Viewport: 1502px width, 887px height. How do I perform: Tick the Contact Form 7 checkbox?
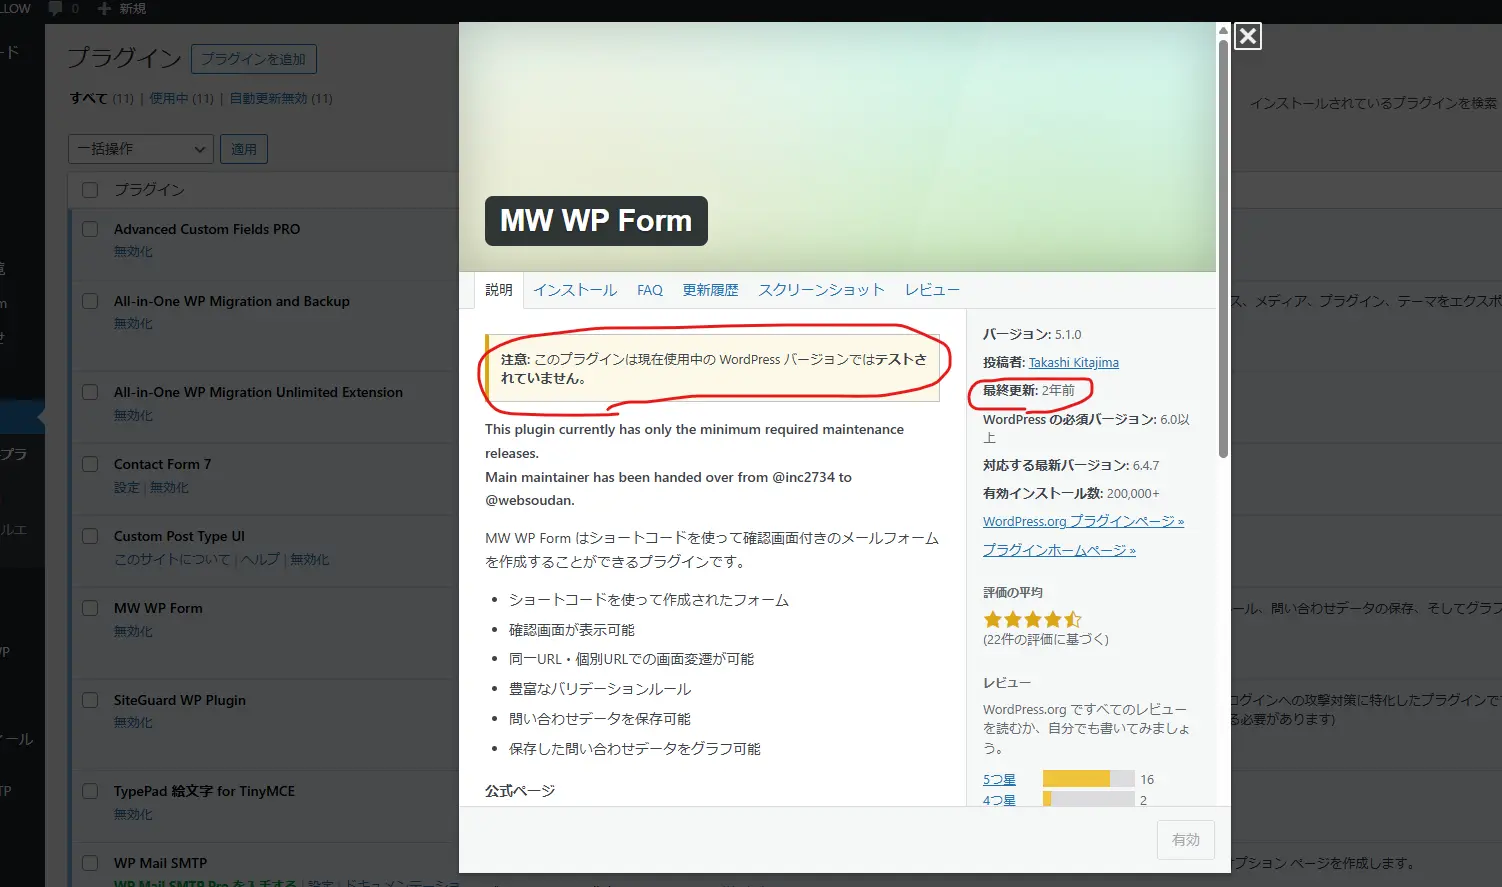pyautogui.click(x=90, y=464)
